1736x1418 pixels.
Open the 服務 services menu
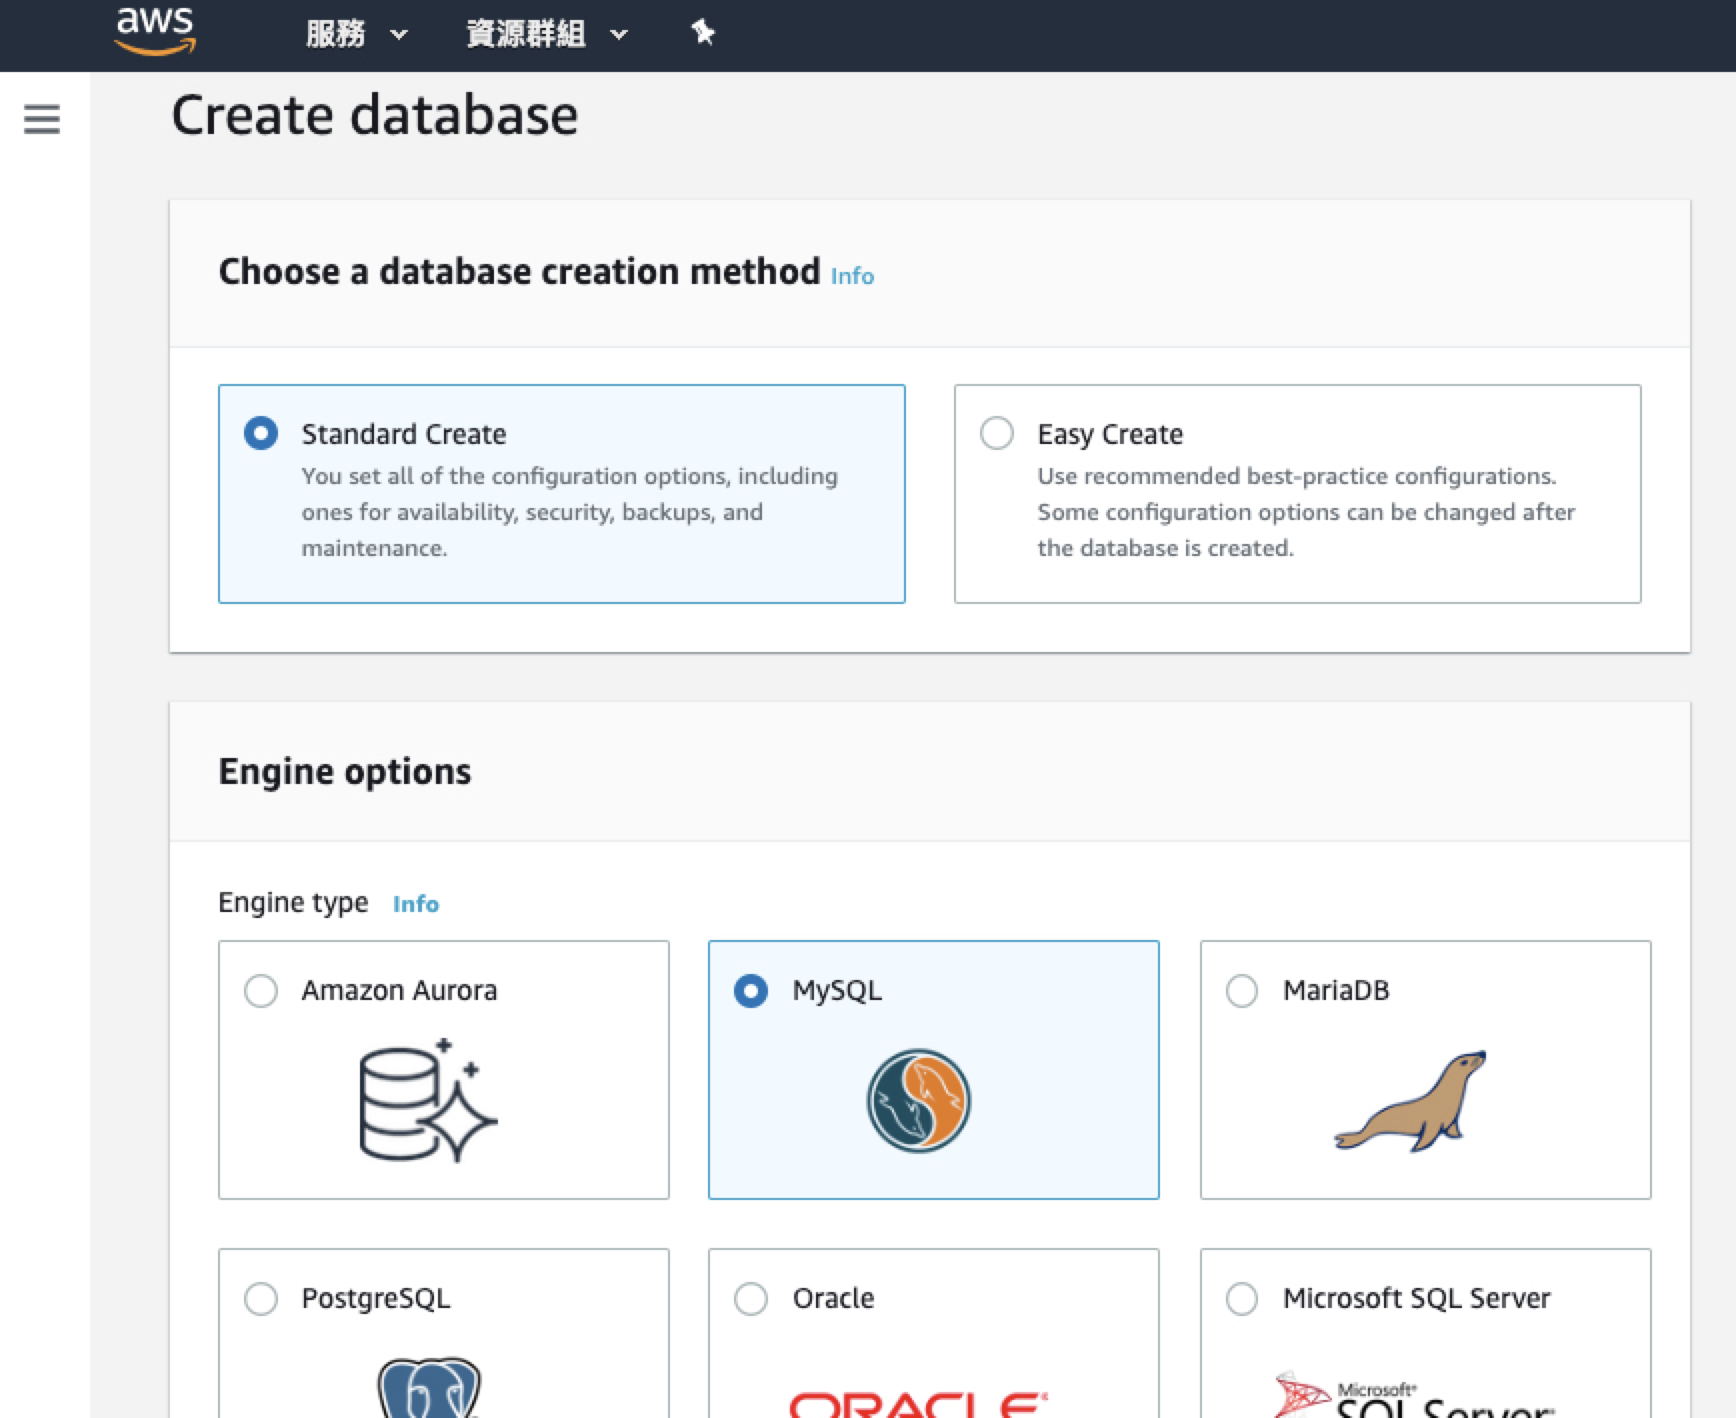point(336,34)
